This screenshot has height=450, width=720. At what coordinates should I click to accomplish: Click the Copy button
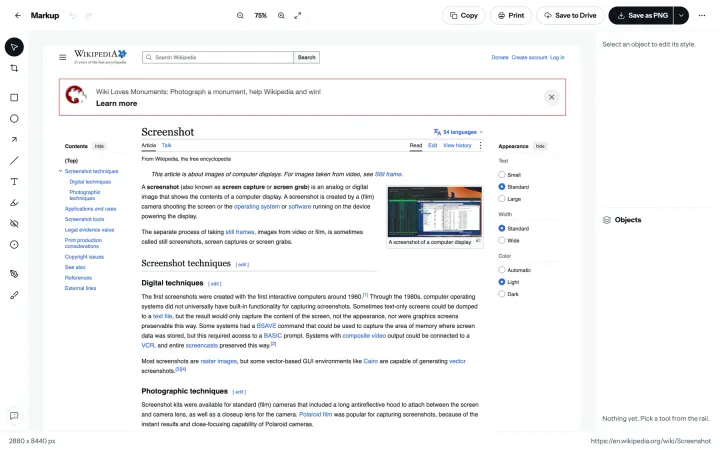pyautogui.click(x=464, y=15)
